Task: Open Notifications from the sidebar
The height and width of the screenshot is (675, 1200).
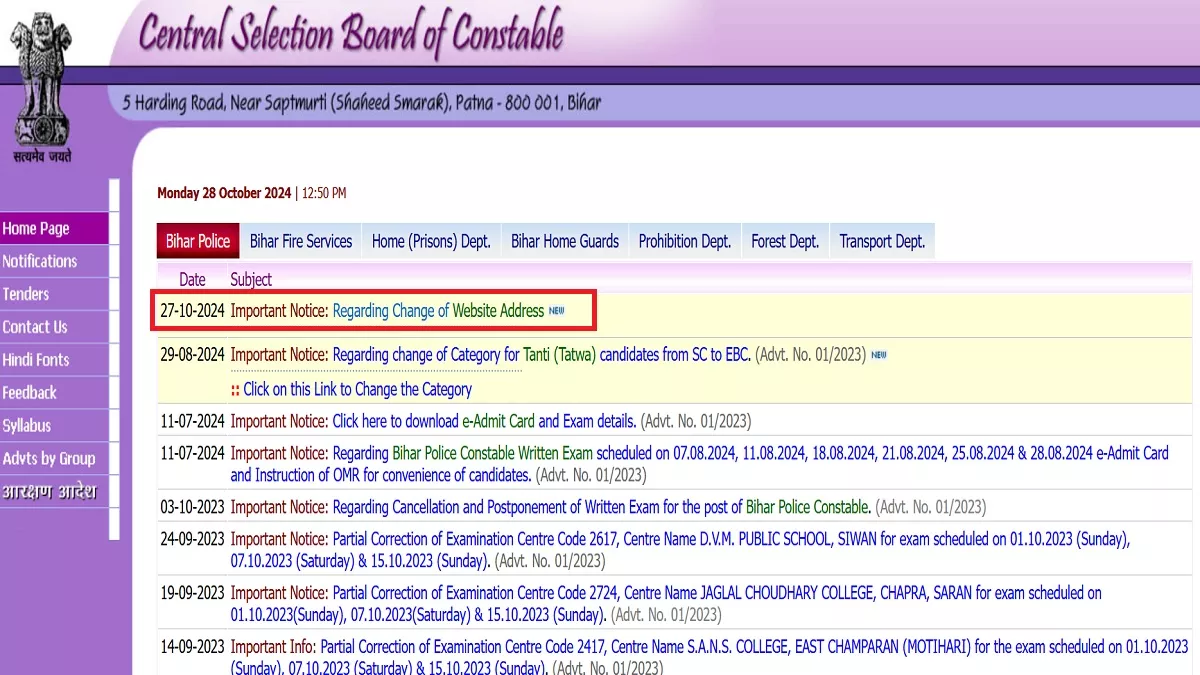Action: [40, 261]
